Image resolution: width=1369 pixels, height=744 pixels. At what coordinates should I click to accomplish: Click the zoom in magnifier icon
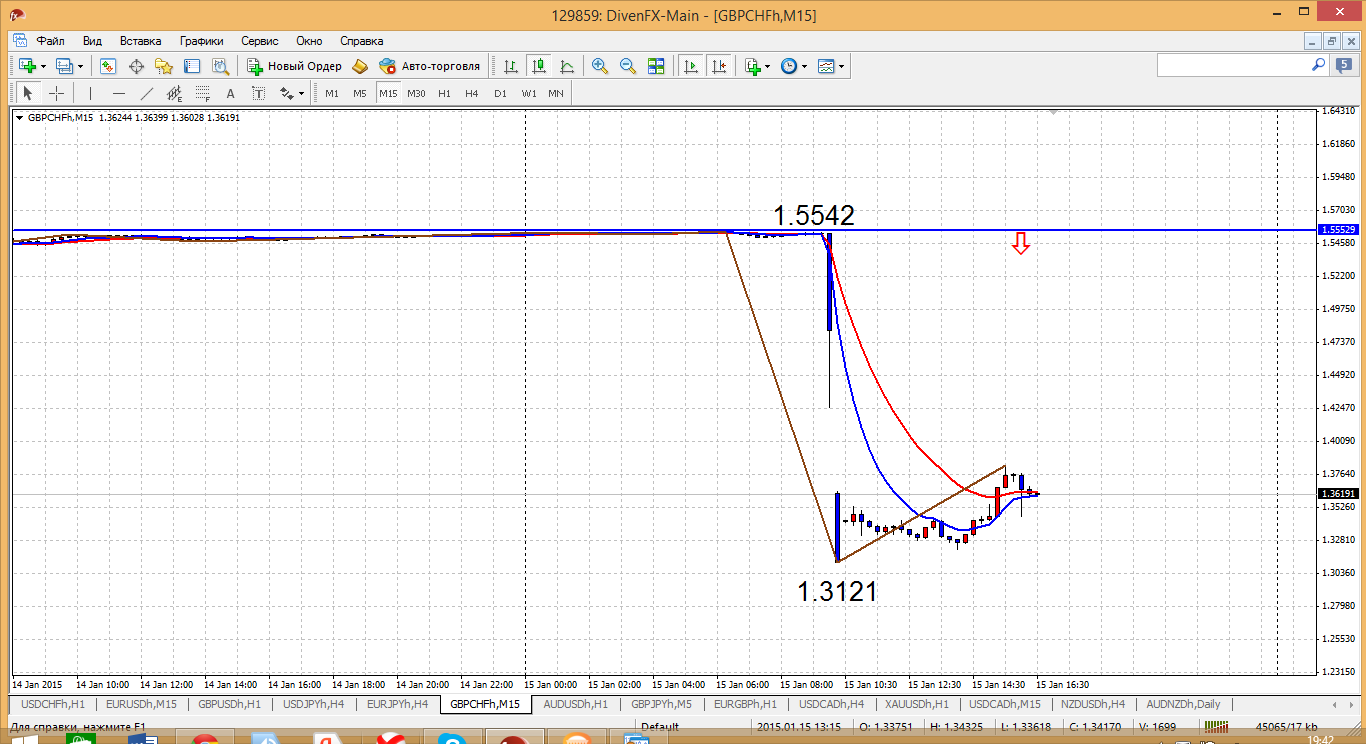pyautogui.click(x=600, y=66)
